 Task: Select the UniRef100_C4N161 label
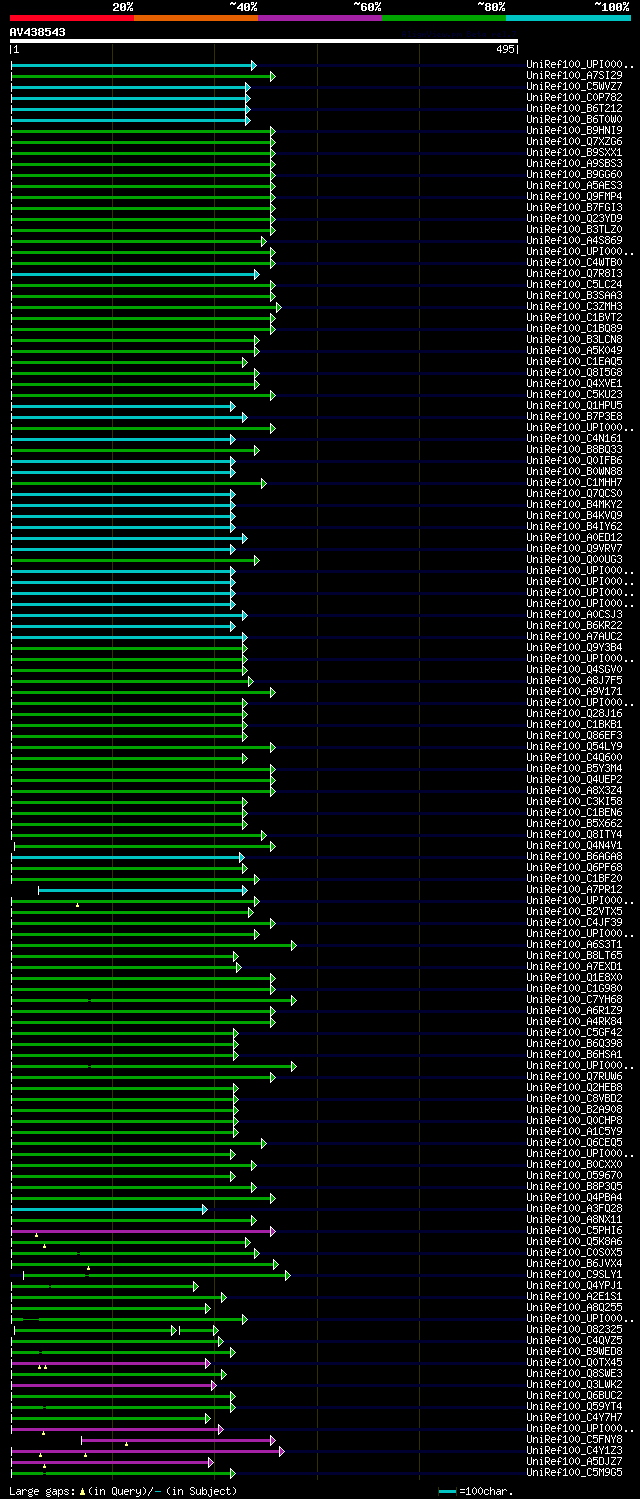574,438
